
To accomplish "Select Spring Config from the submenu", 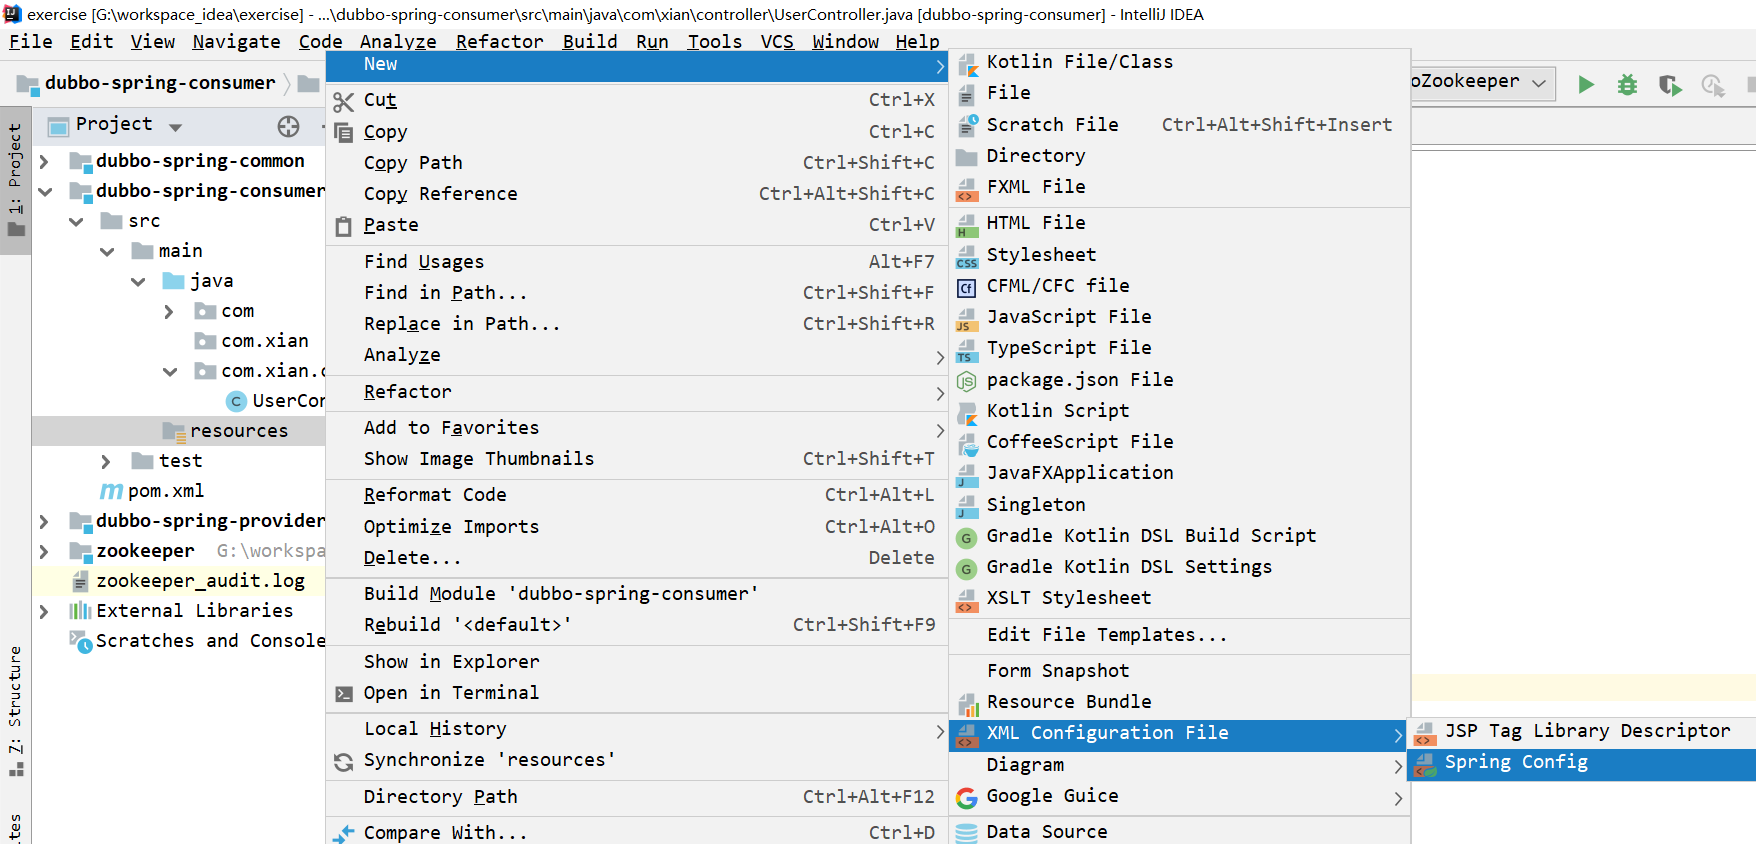I will (x=1515, y=763).
